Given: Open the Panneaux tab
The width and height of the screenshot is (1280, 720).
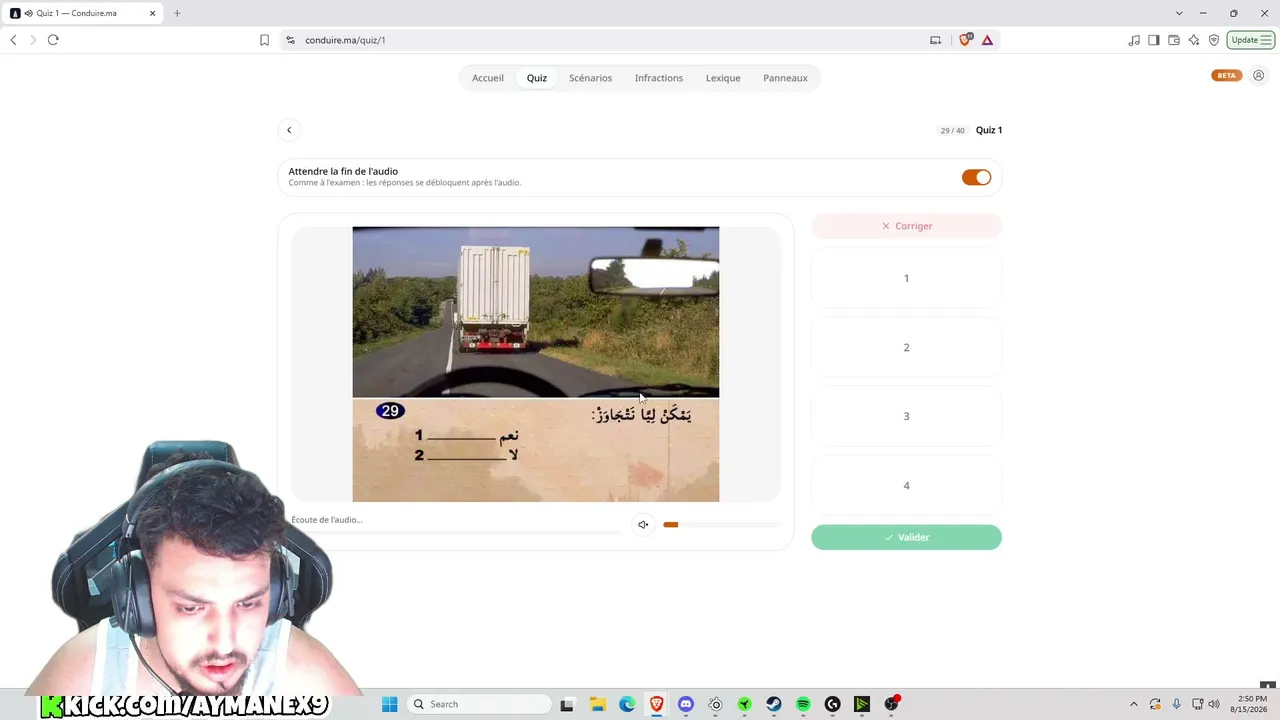Looking at the screenshot, I should (x=785, y=78).
